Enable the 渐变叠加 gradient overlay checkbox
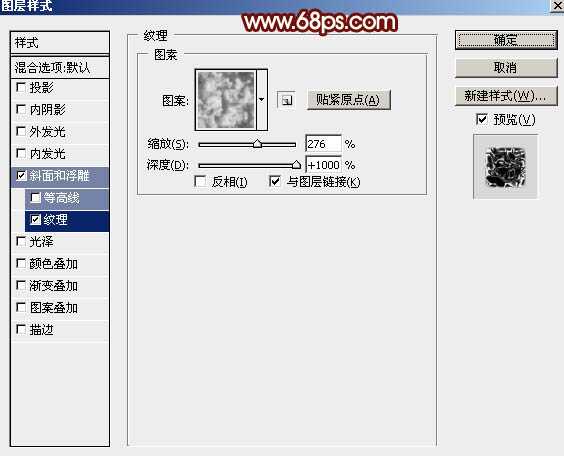The width and height of the screenshot is (564, 456). coord(21,286)
